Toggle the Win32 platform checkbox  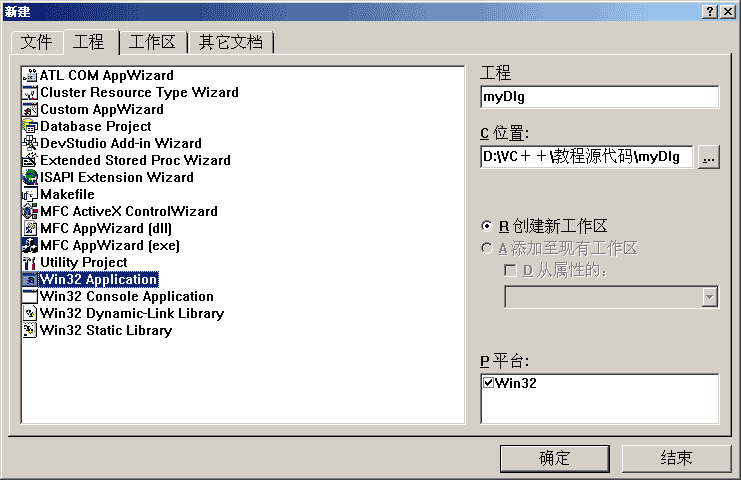489,383
